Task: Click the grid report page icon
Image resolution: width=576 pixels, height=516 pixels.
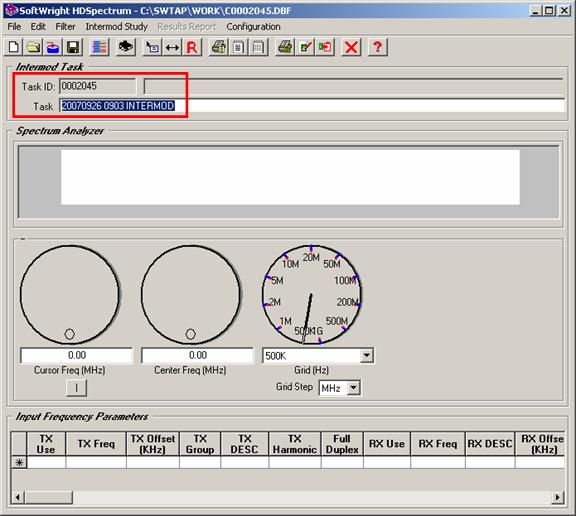Action: pyautogui.click(x=258, y=47)
